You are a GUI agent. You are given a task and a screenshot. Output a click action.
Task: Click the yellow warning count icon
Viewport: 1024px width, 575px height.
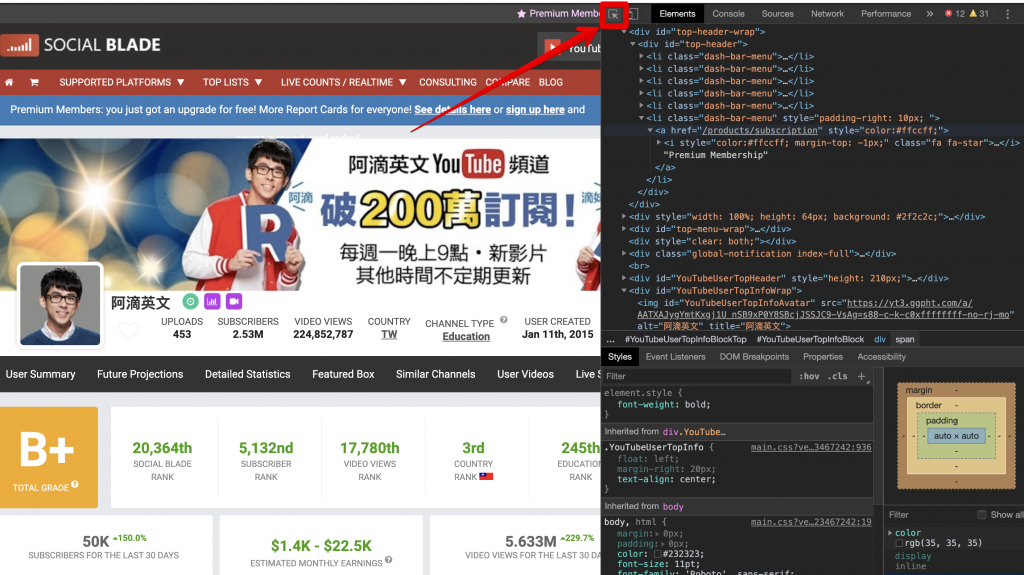[973, 14]
